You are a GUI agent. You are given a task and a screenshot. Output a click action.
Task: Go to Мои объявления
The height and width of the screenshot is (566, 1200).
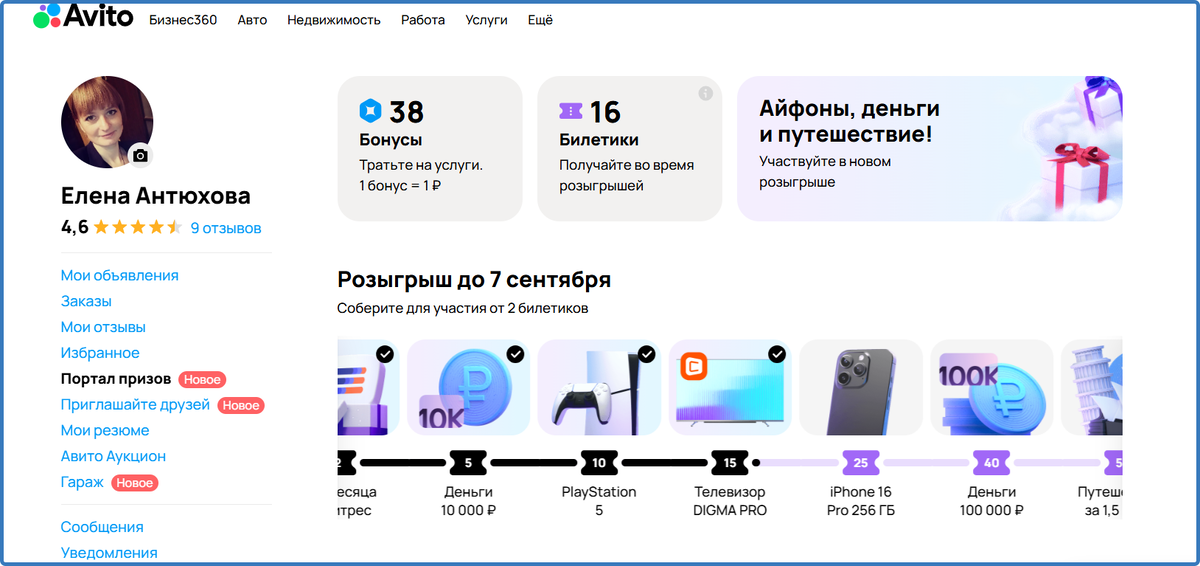click(x=120, y=275)
